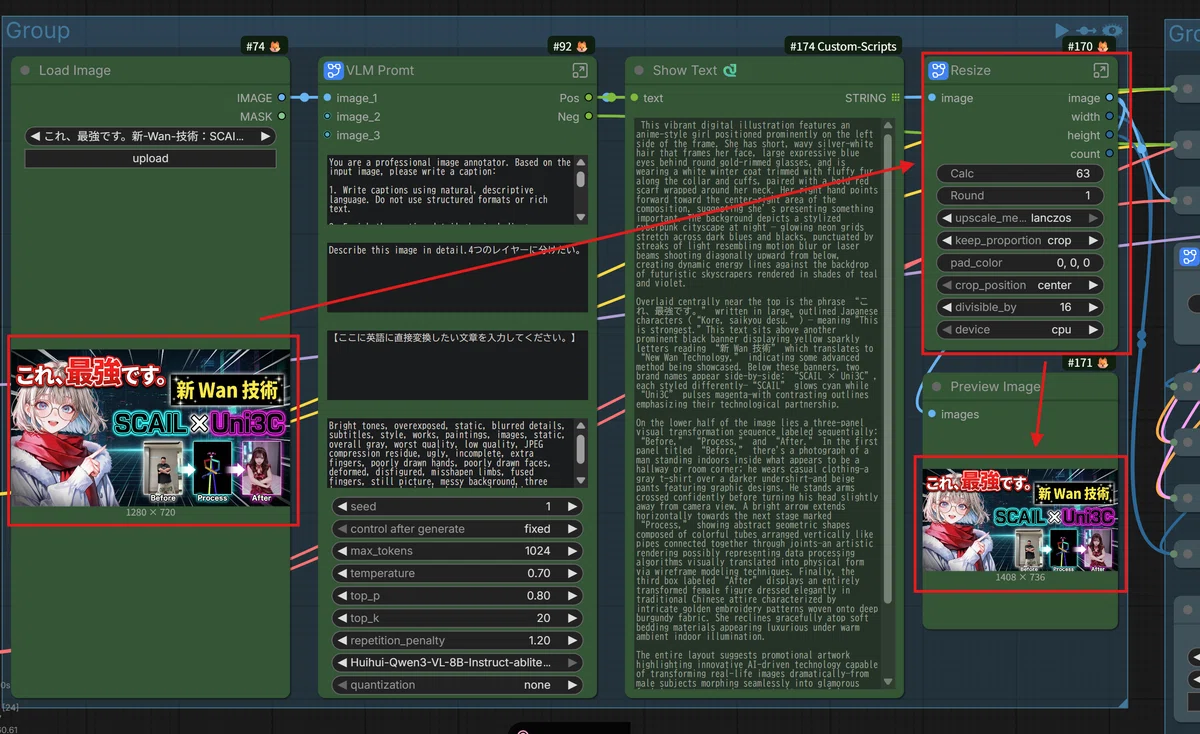Decrease the seed value with left arrow
The height and width of the screenshot is (734, 1200).
click(x=342, y=507)
